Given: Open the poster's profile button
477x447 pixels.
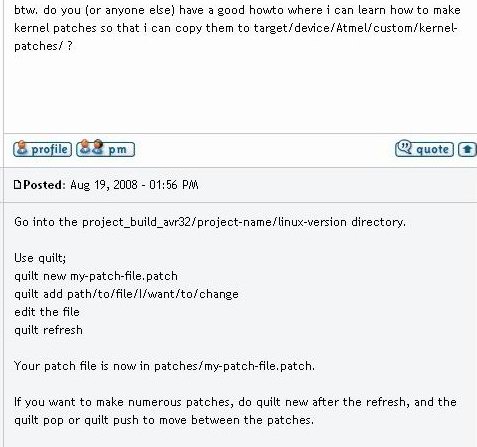Looking at the screenshot, I should click(42, 149).
